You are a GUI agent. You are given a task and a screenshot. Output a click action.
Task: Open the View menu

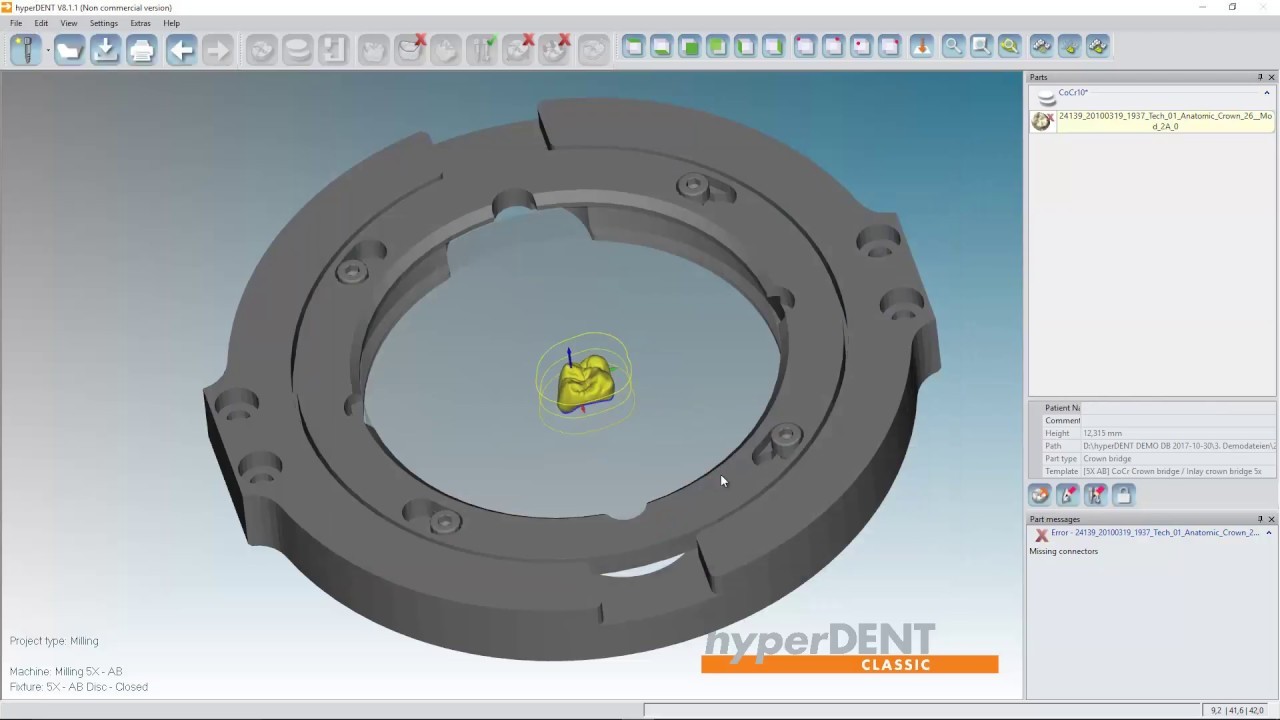pos(69,23)
